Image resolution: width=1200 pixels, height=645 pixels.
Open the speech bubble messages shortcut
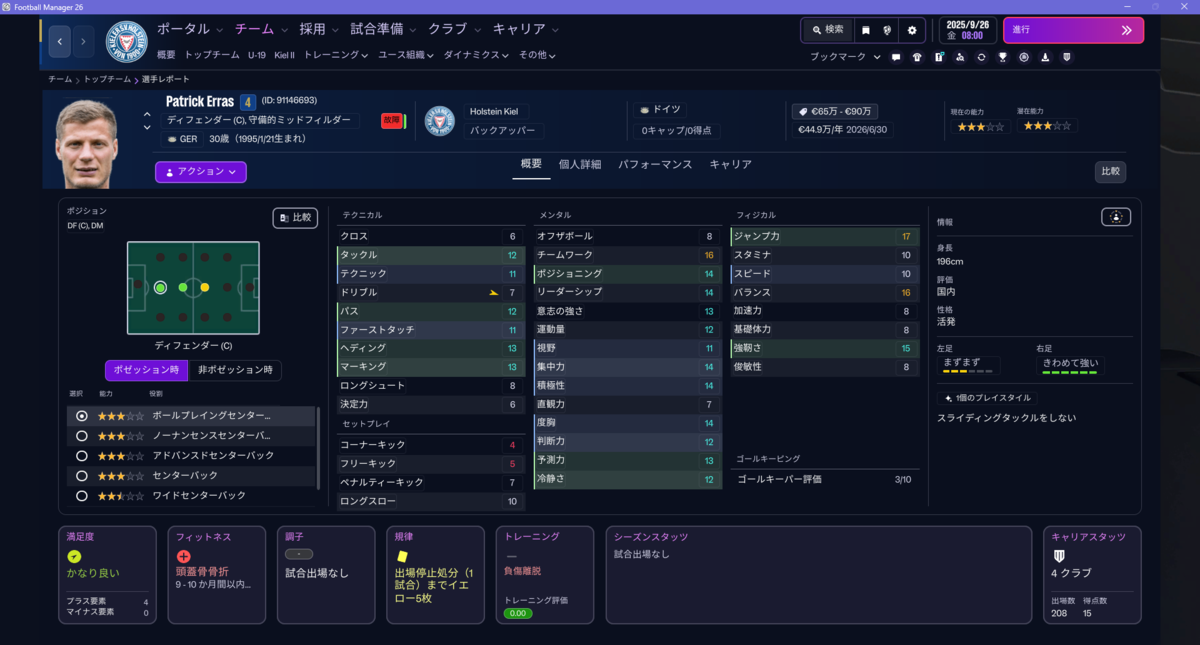(x=896, y=57)
